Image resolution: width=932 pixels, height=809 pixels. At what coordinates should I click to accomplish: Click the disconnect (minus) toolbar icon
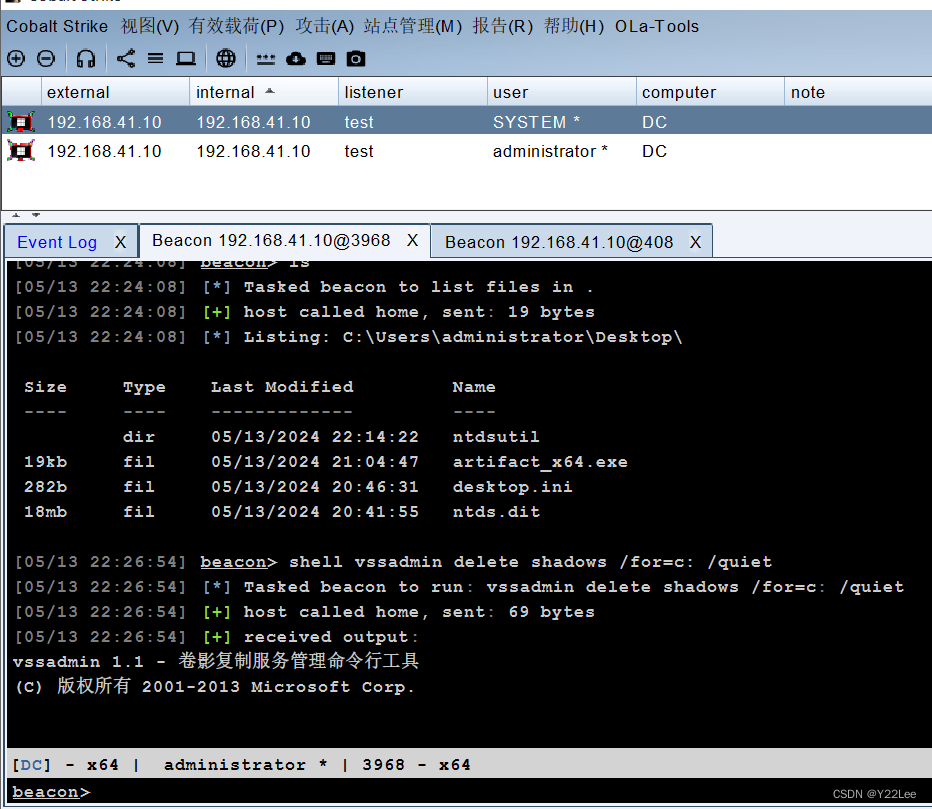pyautogui.click(x=46, y=58)
